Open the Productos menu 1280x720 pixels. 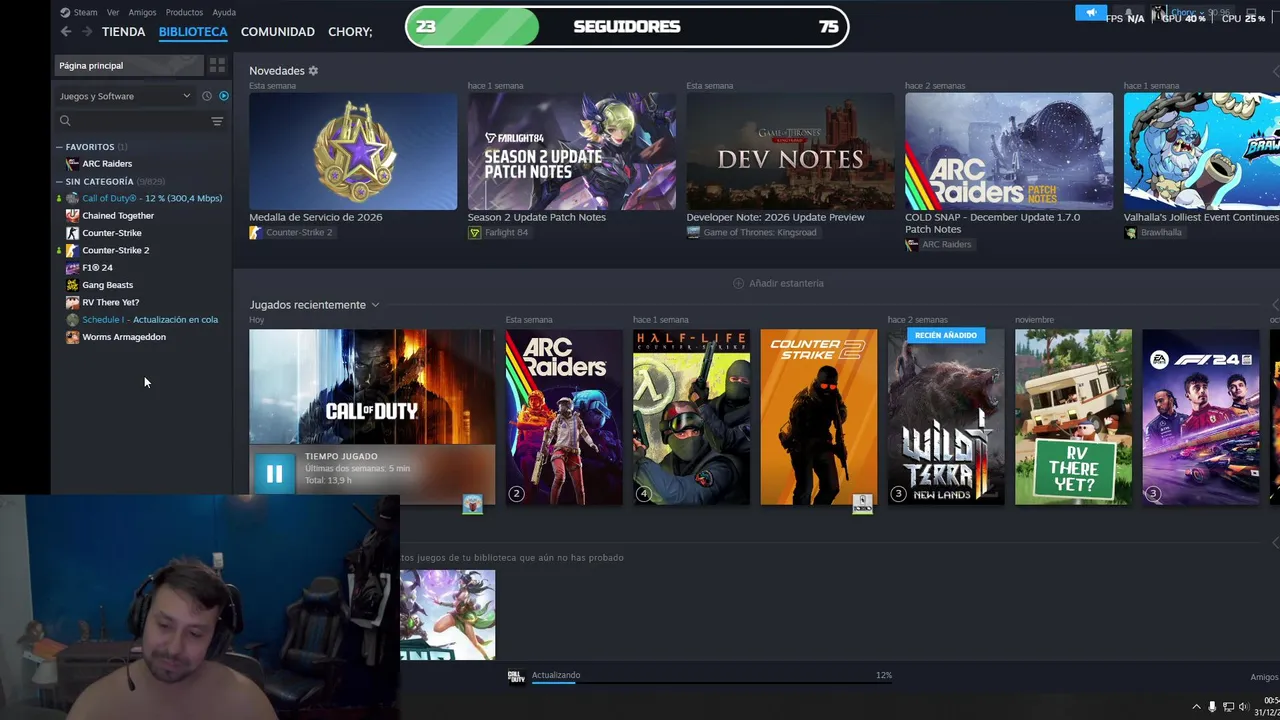click(x=184, y=12)
